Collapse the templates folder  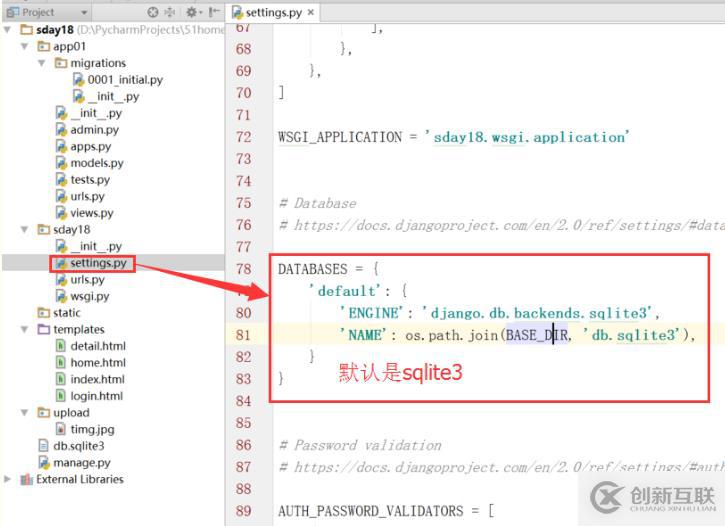tap(25, 330)
